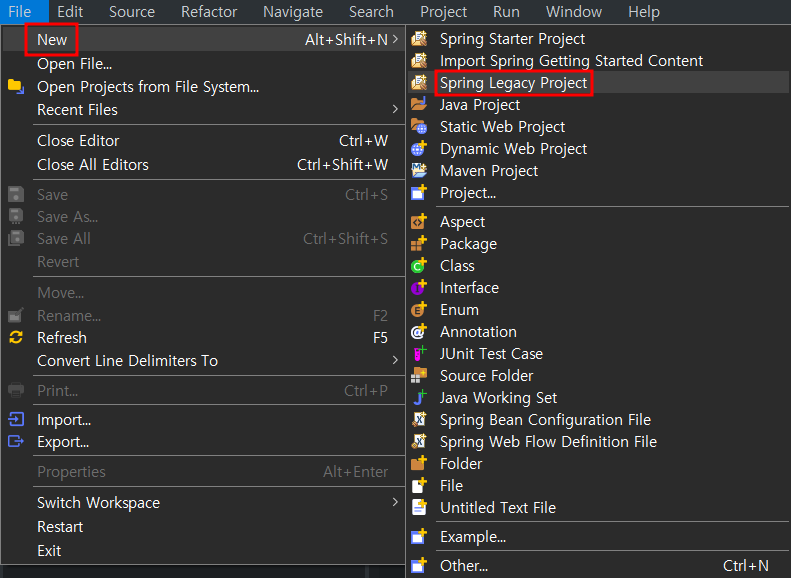Expand the Recent Files submenu arrow
The width and height of the screenshot is (791, 578).
click(395, 109)
